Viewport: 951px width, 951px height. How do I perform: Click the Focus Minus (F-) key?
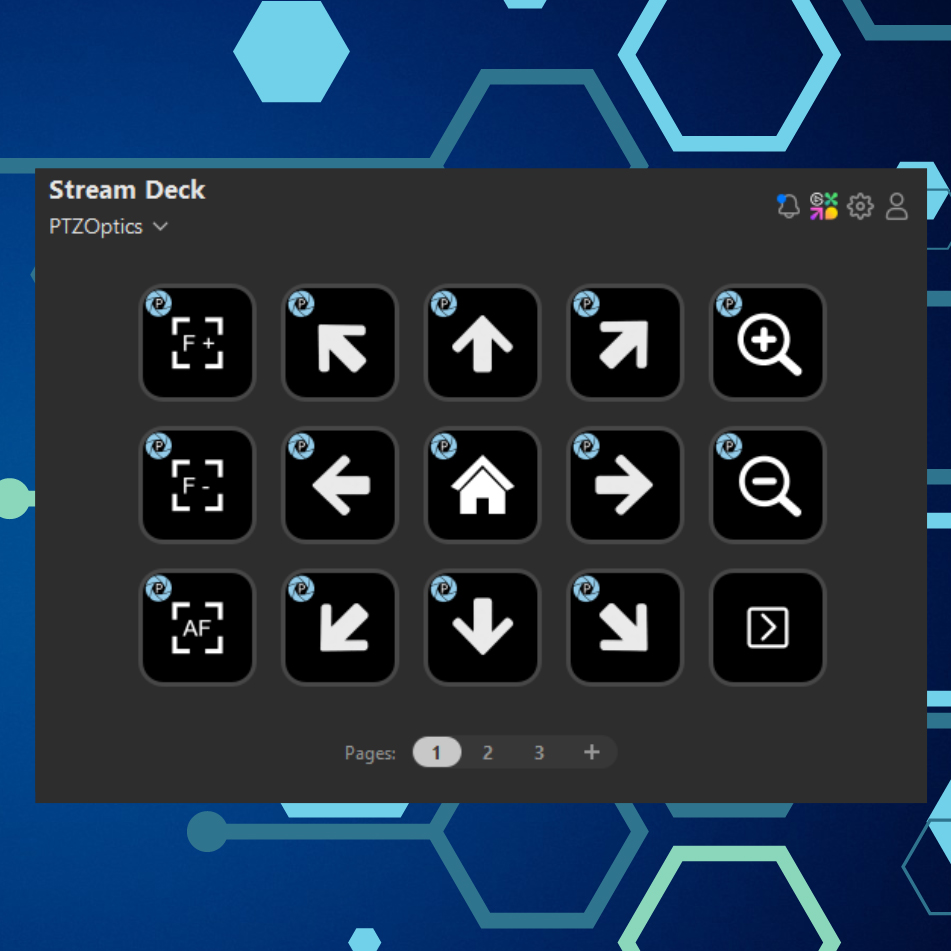[197, 485]
